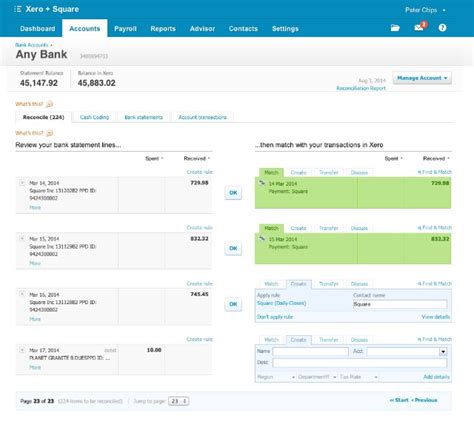Image resolution: width=474 pixels, height=424 pixels.
Task: Click the Bank Accounts breadcrumb link
Action: (x=32, y=45)
